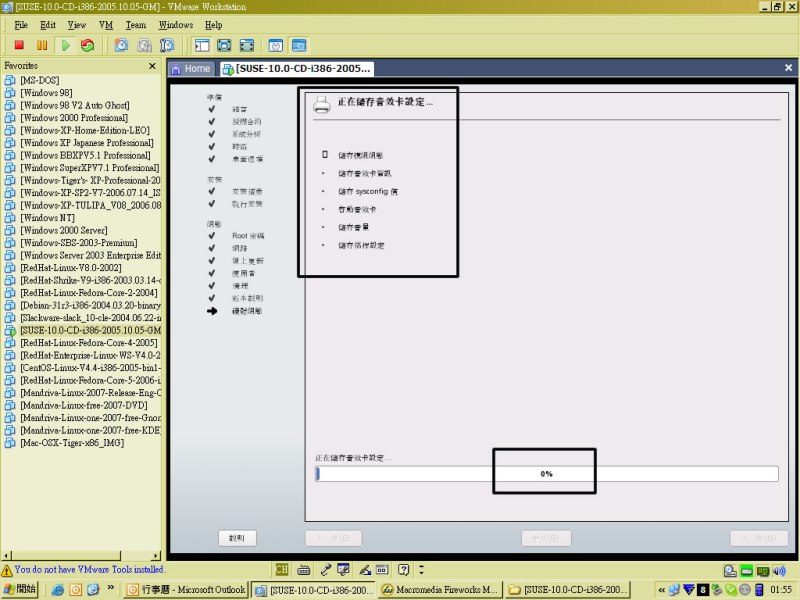The image size is (800, 600).
Task: Click the 說明 help button in SUSE installer
Action: coord(237,538)
